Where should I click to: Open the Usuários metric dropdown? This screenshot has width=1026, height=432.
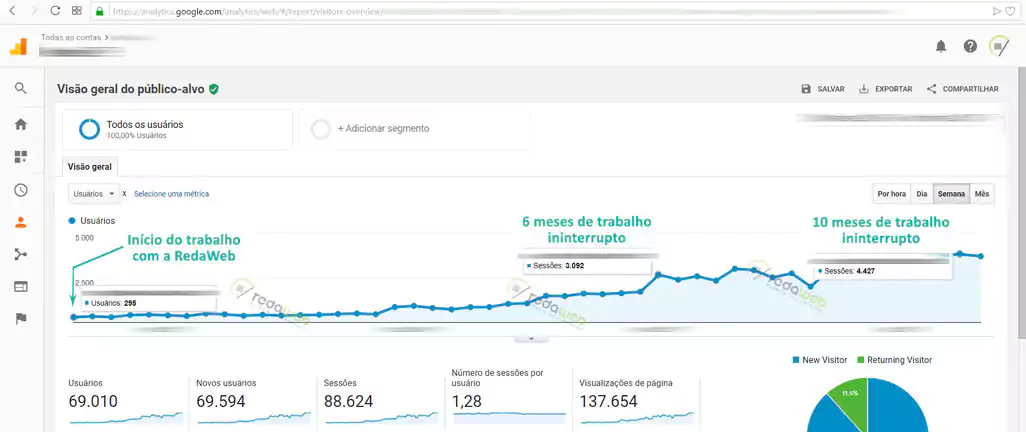93,193
